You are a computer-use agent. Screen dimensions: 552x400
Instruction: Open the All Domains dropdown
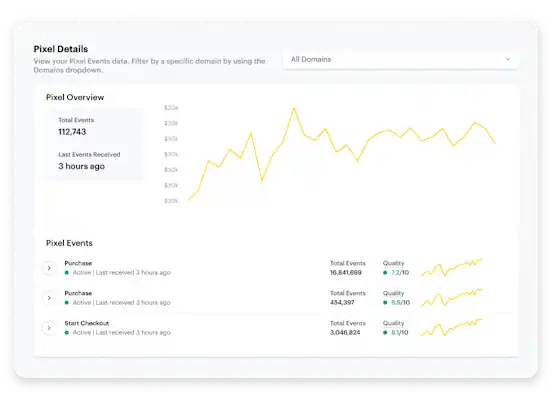(x=401, y=60)
